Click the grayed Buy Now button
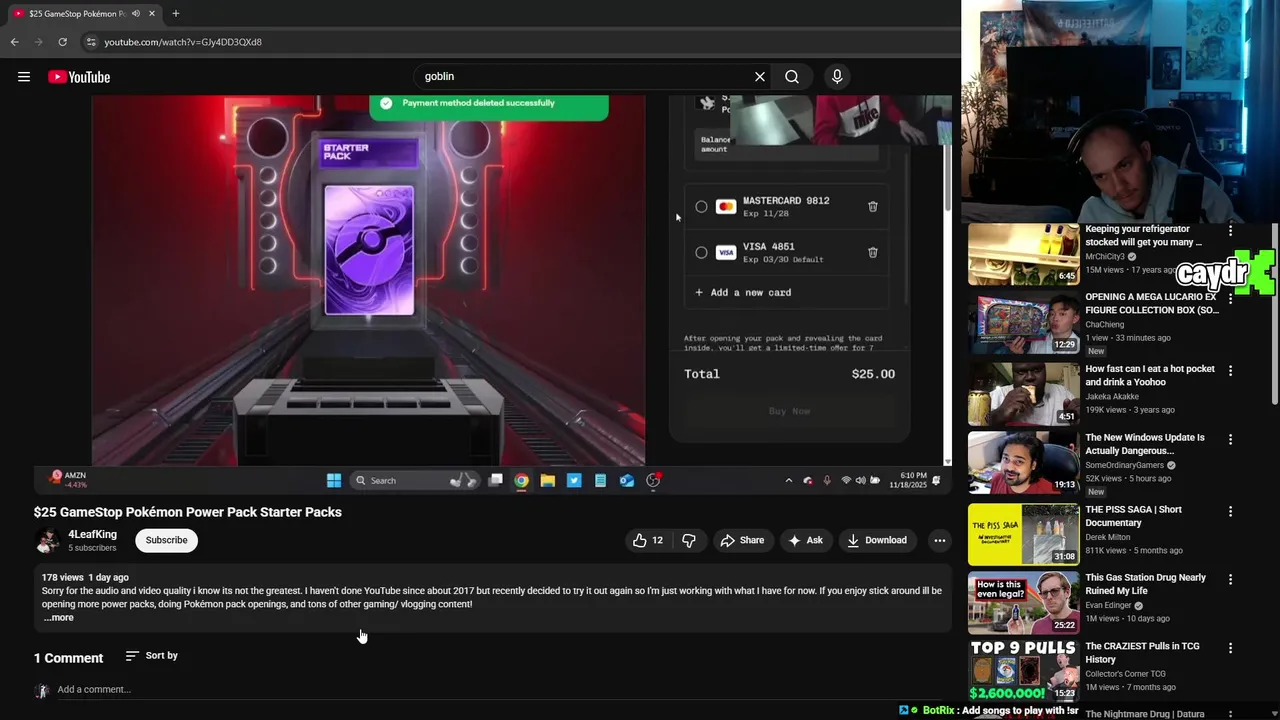This screenshot has height=720, width=1280. (x=789, y=411)
